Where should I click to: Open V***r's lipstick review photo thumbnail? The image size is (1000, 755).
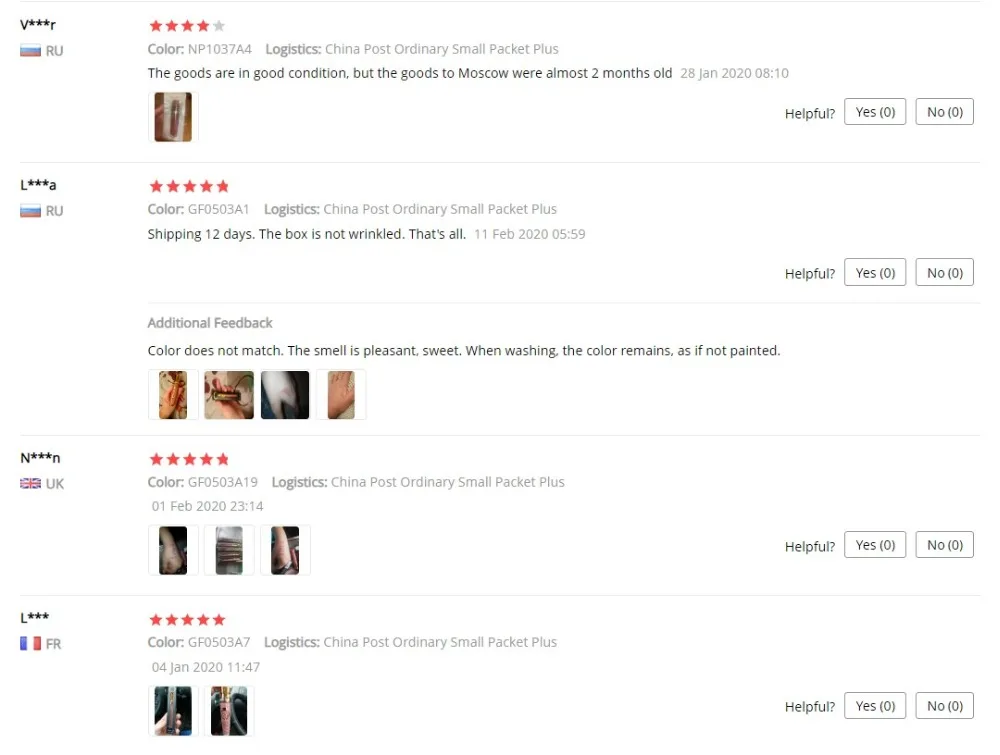pos(173,117)
